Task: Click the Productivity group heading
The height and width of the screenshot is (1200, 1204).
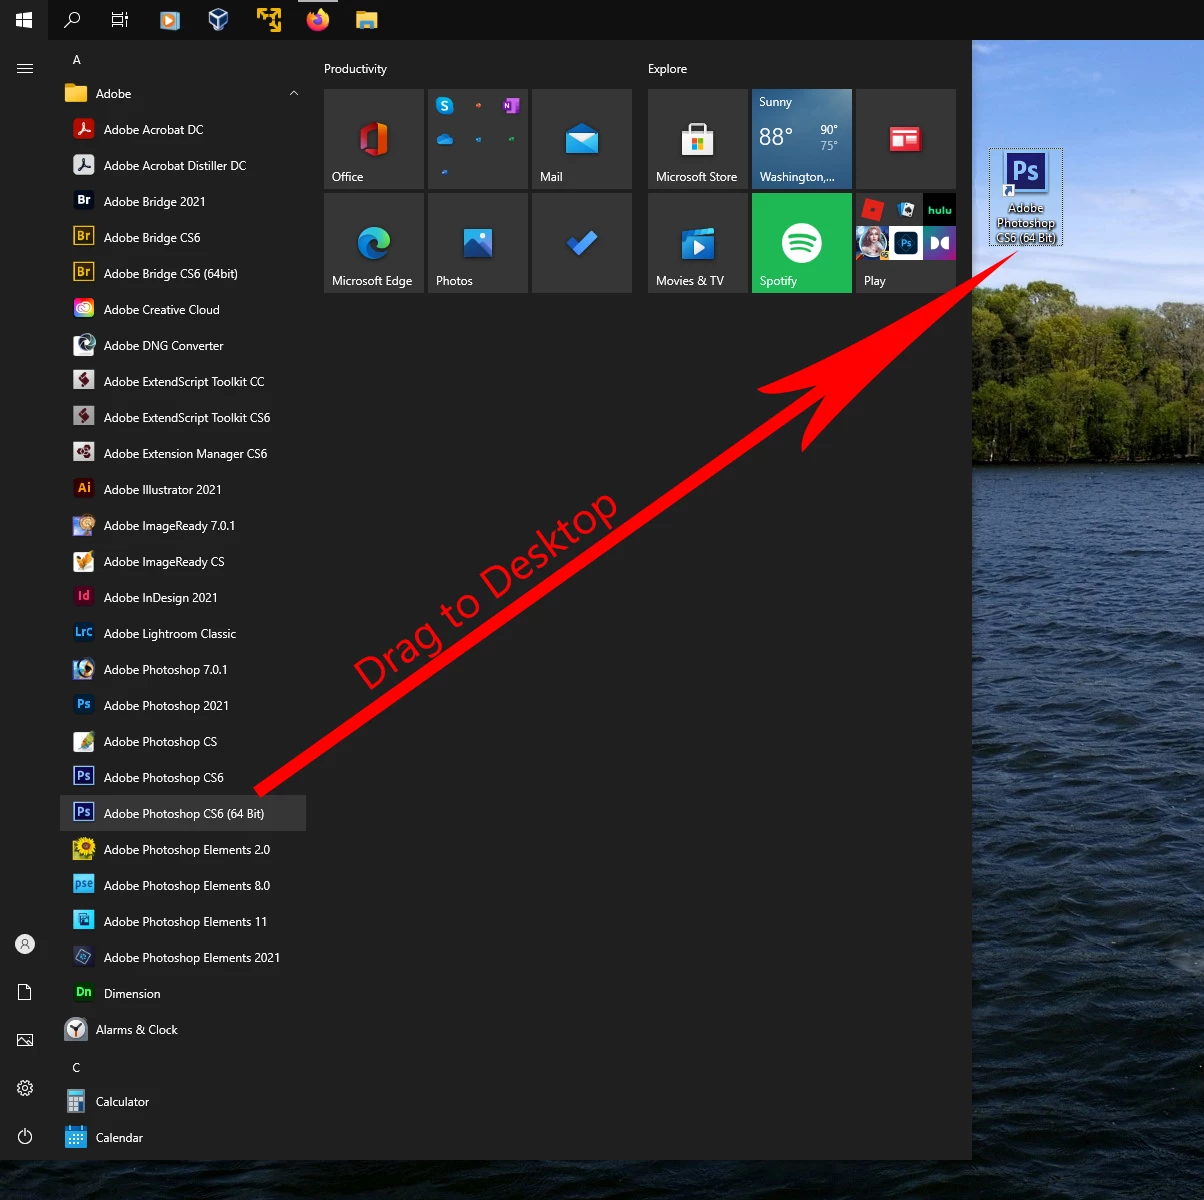Action: tap(355, 69)
